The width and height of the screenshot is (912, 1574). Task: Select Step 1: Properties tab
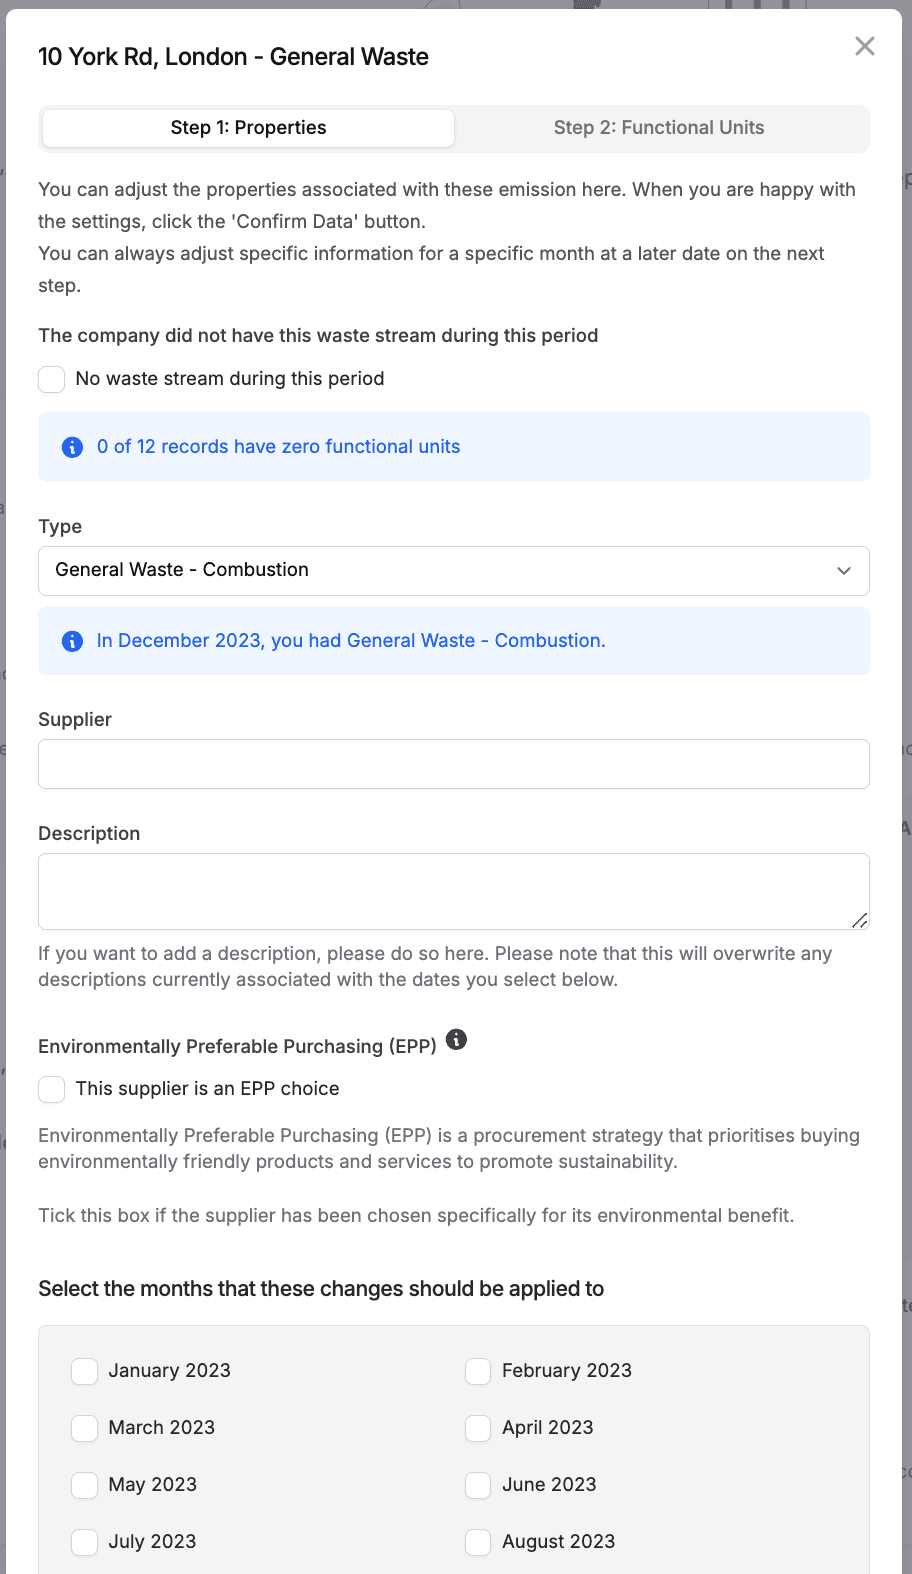(248, 128)
